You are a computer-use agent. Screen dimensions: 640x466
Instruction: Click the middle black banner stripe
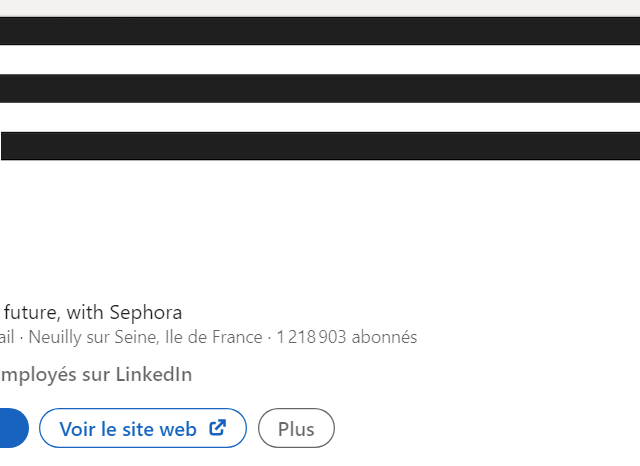coord(320,89)
